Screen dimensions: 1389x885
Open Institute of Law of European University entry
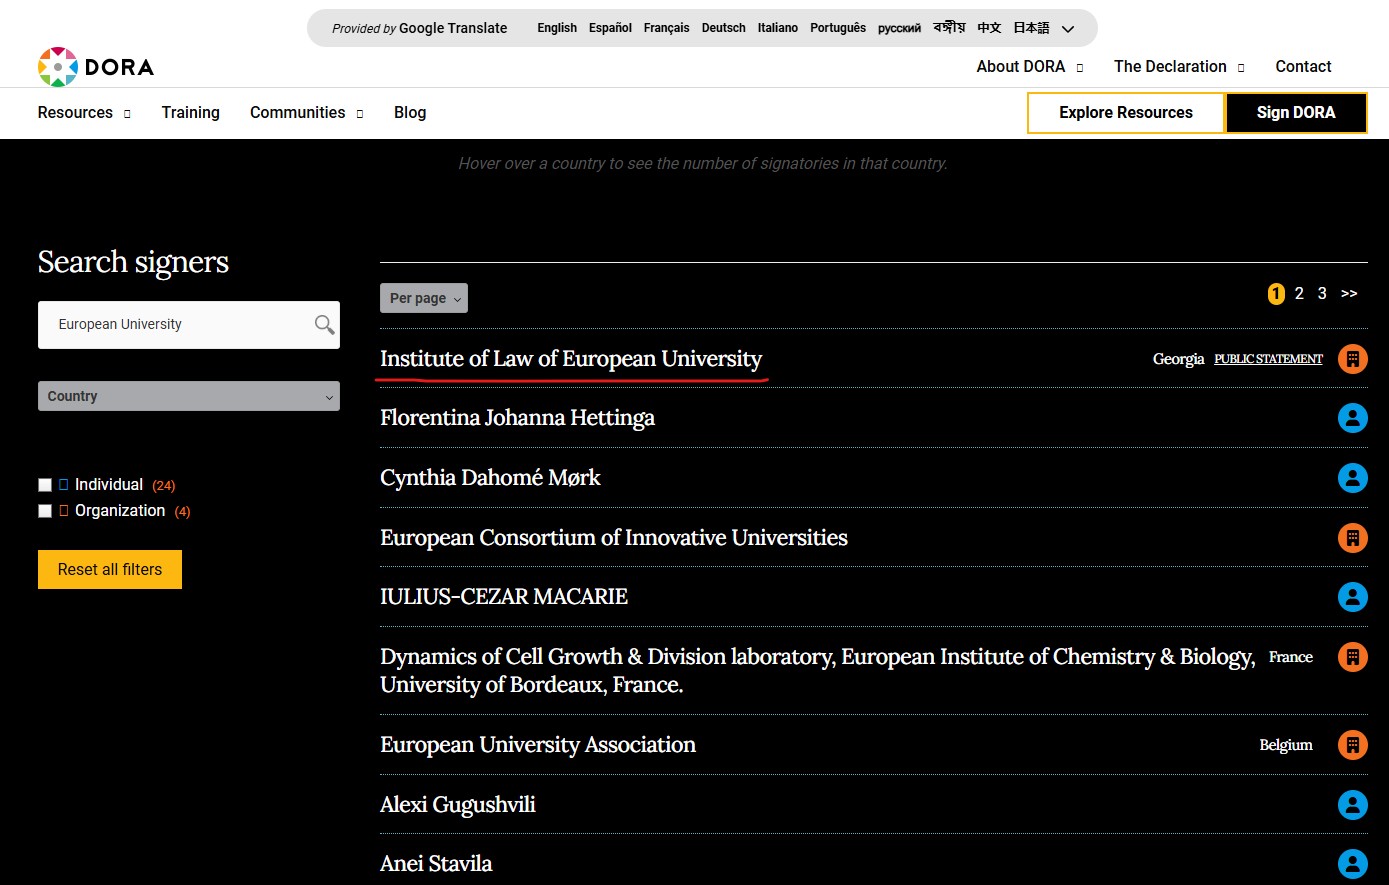(571, 359)
